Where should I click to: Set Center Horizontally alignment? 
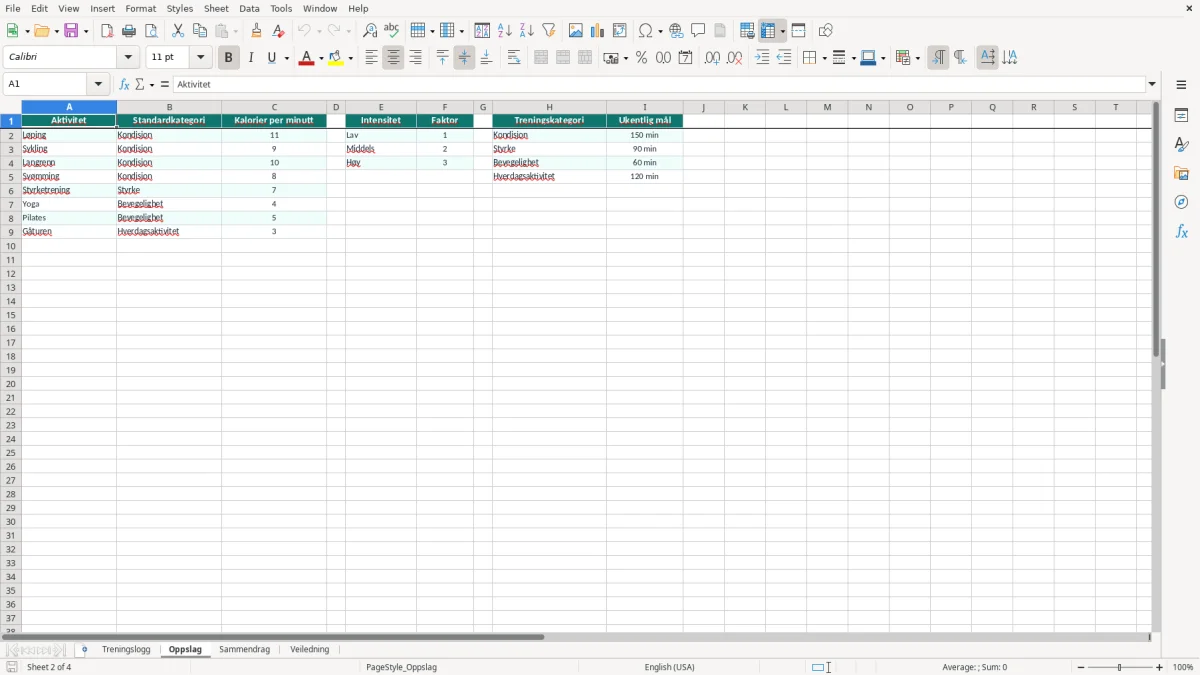tap(393, 58)
